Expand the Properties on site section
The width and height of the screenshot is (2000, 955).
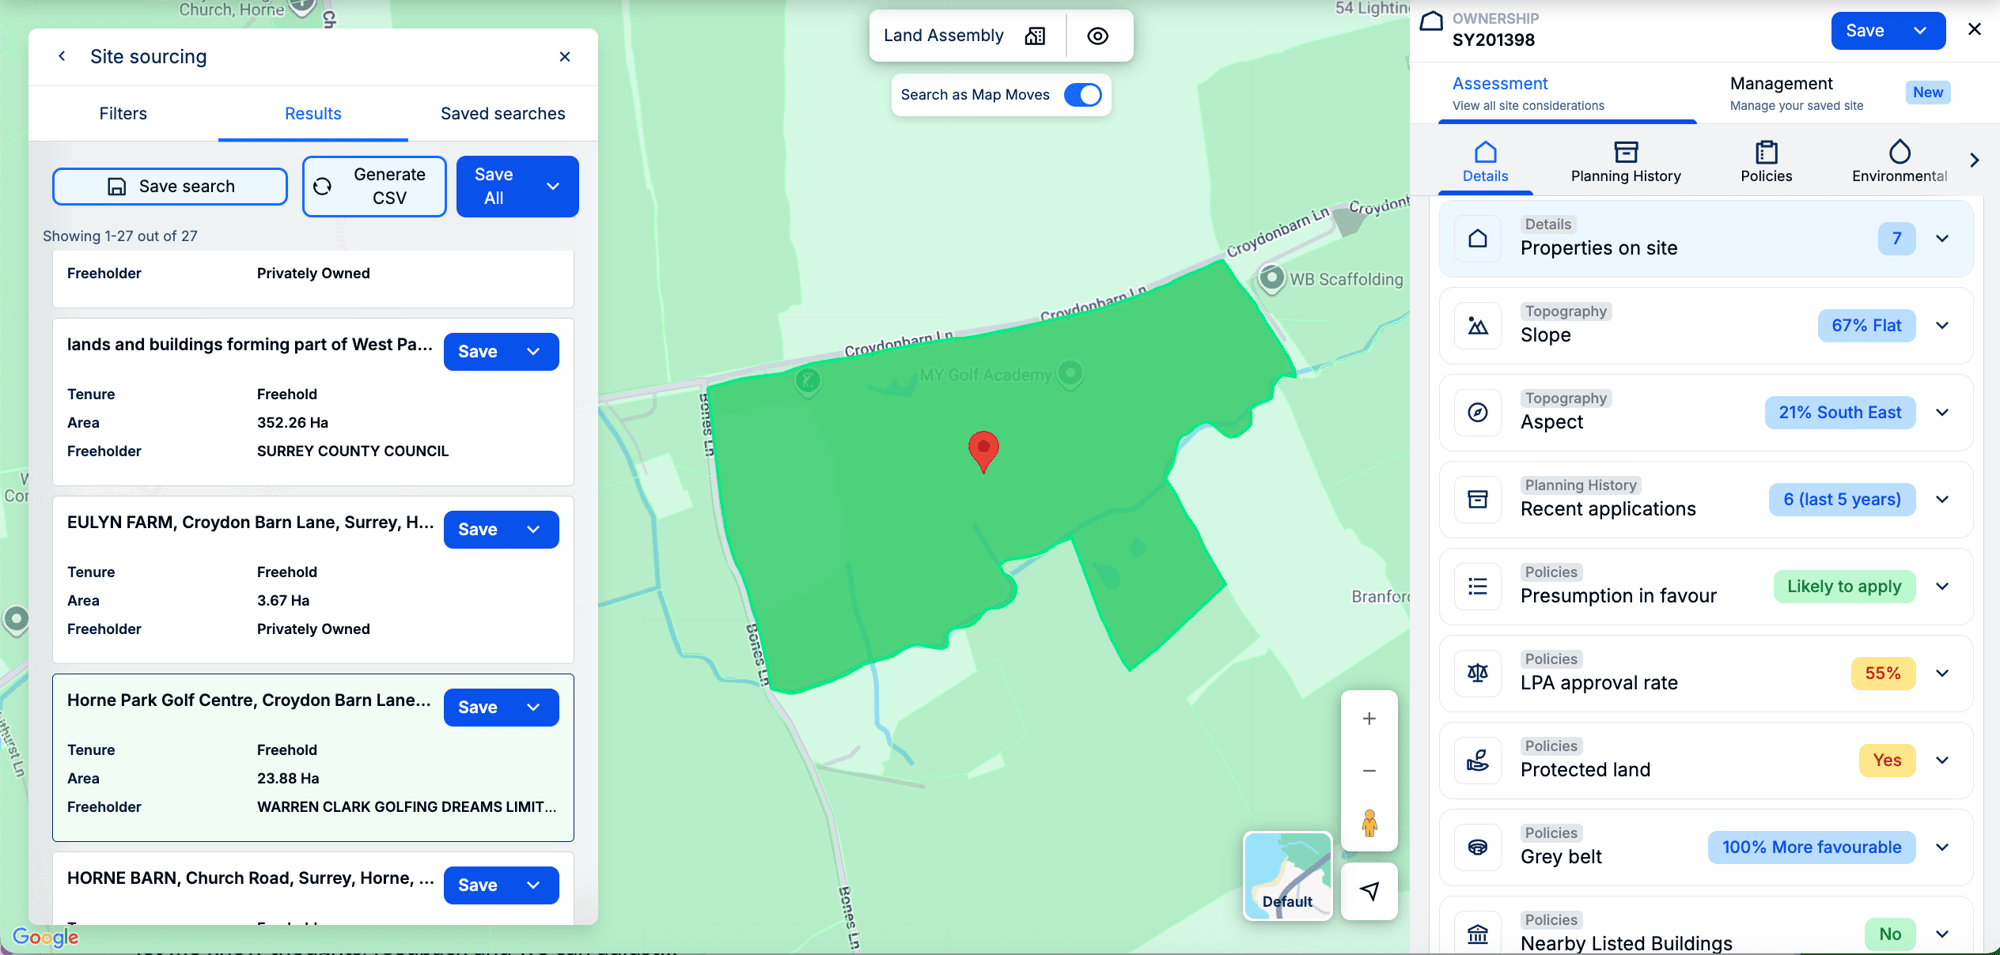pyautogui.click(x=1941, y=238)
